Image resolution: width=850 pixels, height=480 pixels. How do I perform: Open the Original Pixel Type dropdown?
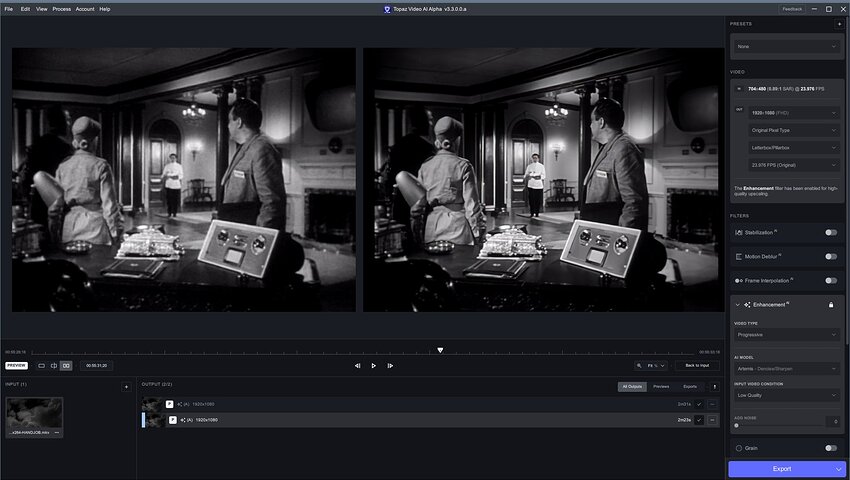click(x=794, y=130)
